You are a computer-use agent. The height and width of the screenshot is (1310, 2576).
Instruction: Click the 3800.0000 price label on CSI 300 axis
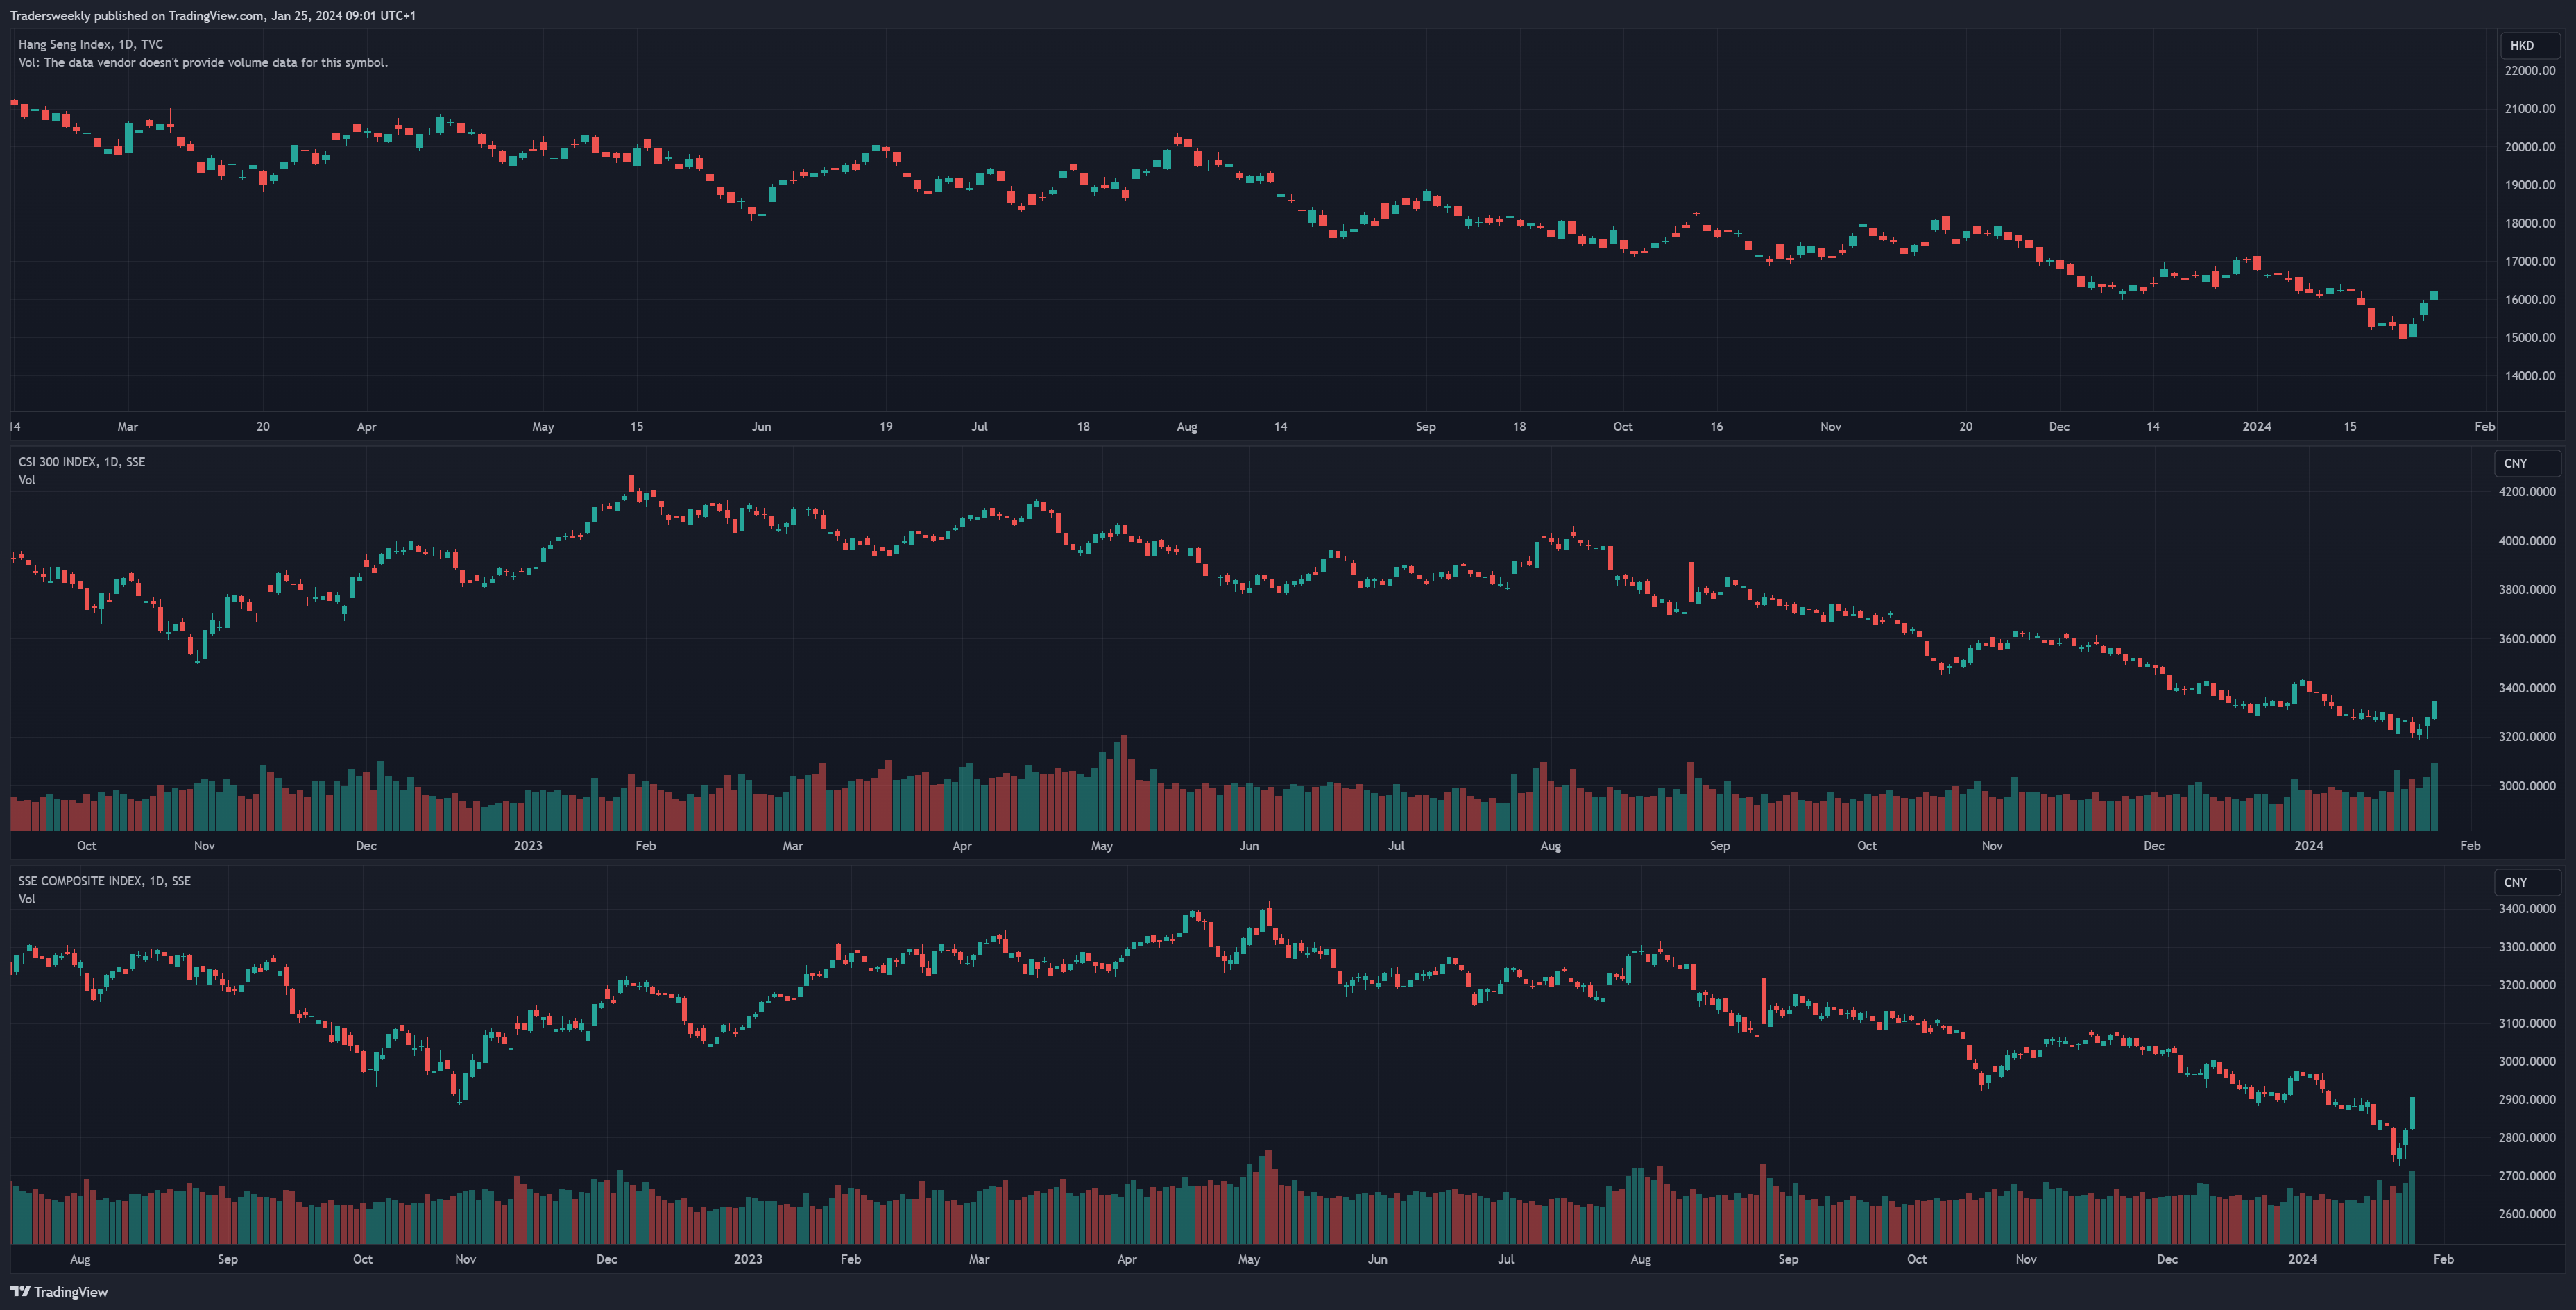[x=2527, y=590]
